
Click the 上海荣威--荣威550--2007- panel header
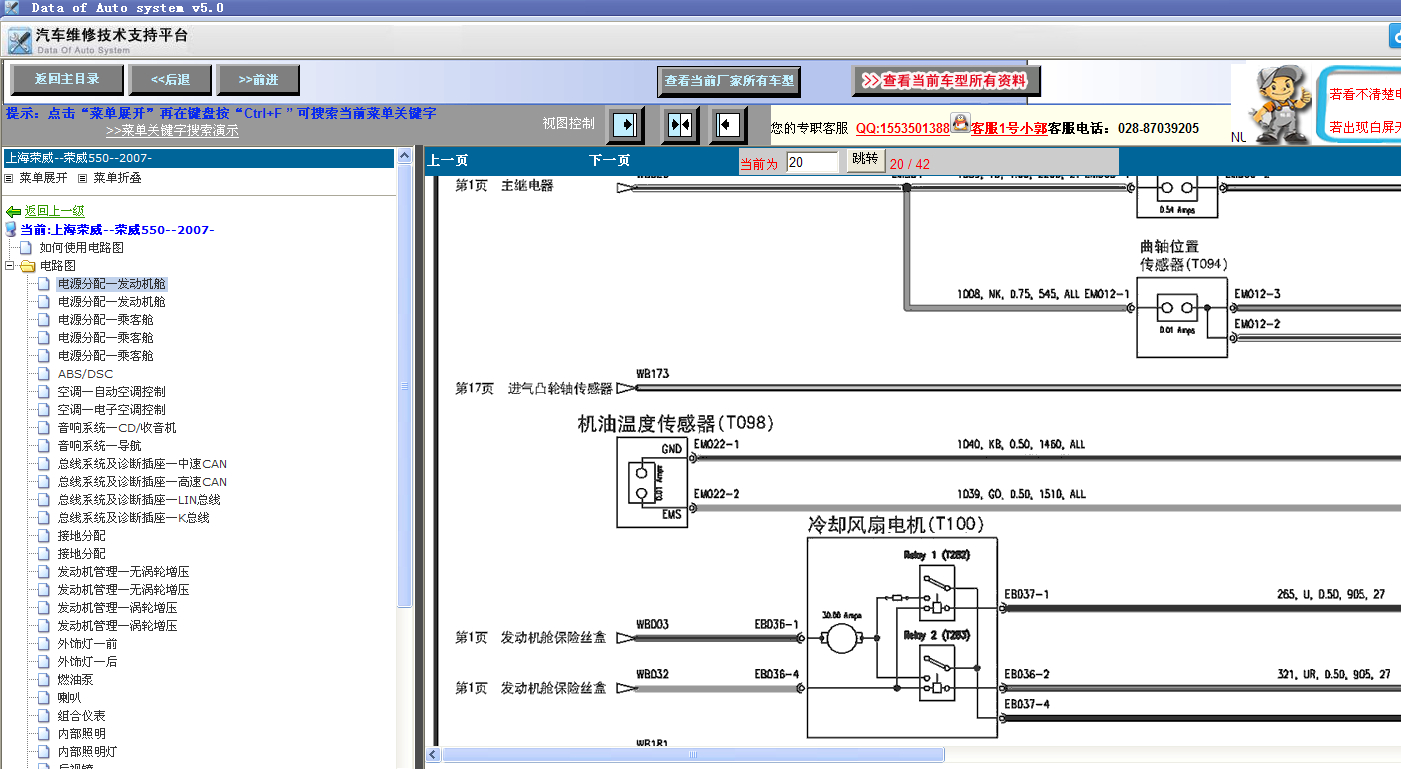[x=199, y=157]
